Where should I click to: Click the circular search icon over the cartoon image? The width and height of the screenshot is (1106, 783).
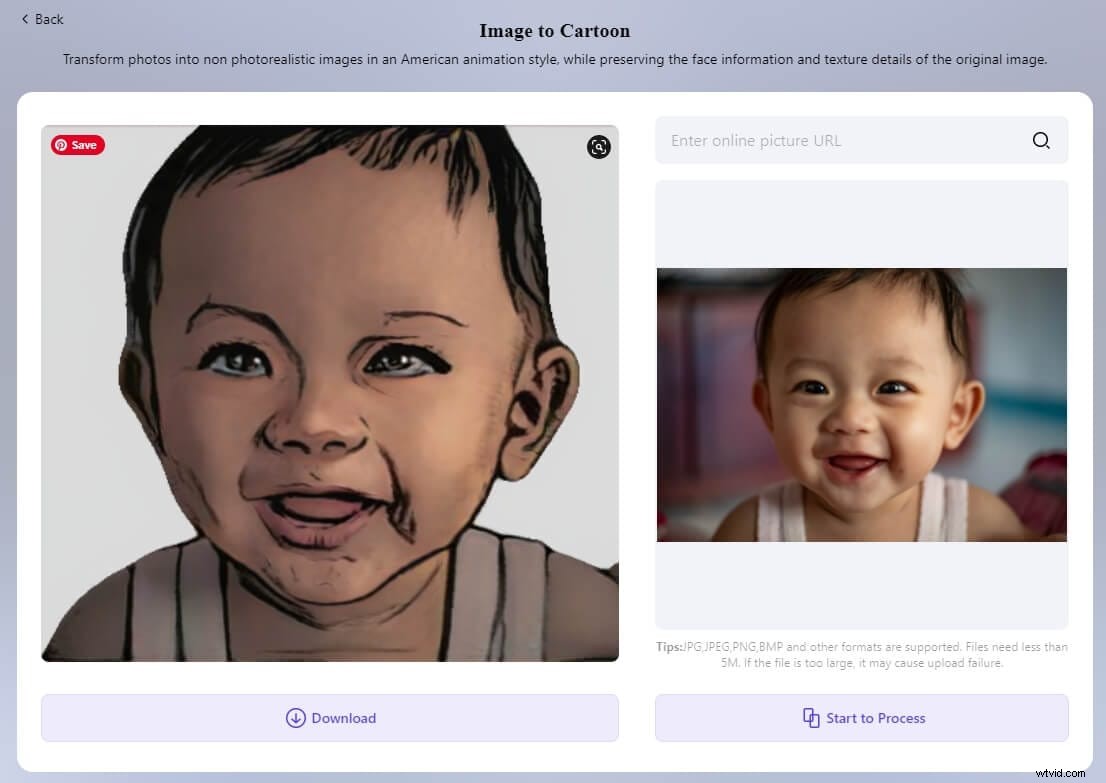(598, 147)
